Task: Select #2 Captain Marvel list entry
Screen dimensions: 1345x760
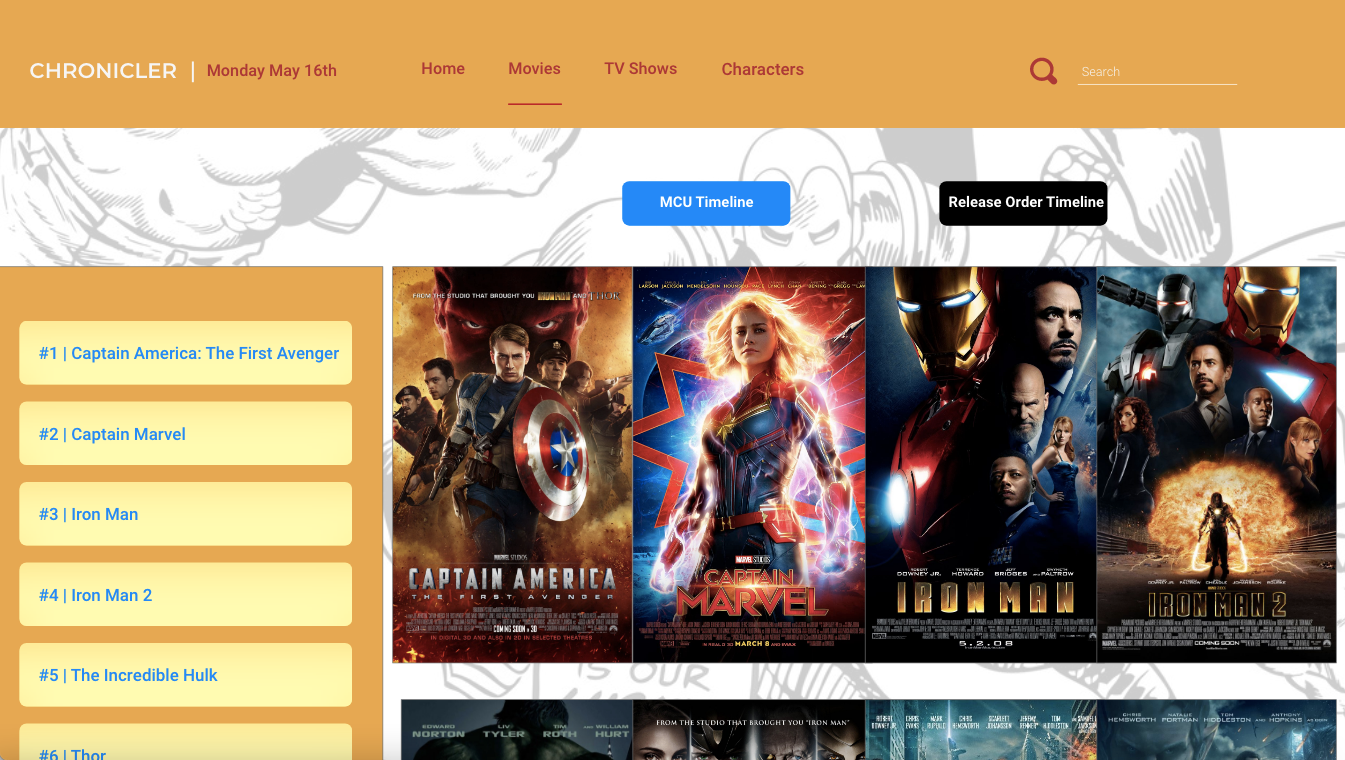Action: tap(186, 434)
